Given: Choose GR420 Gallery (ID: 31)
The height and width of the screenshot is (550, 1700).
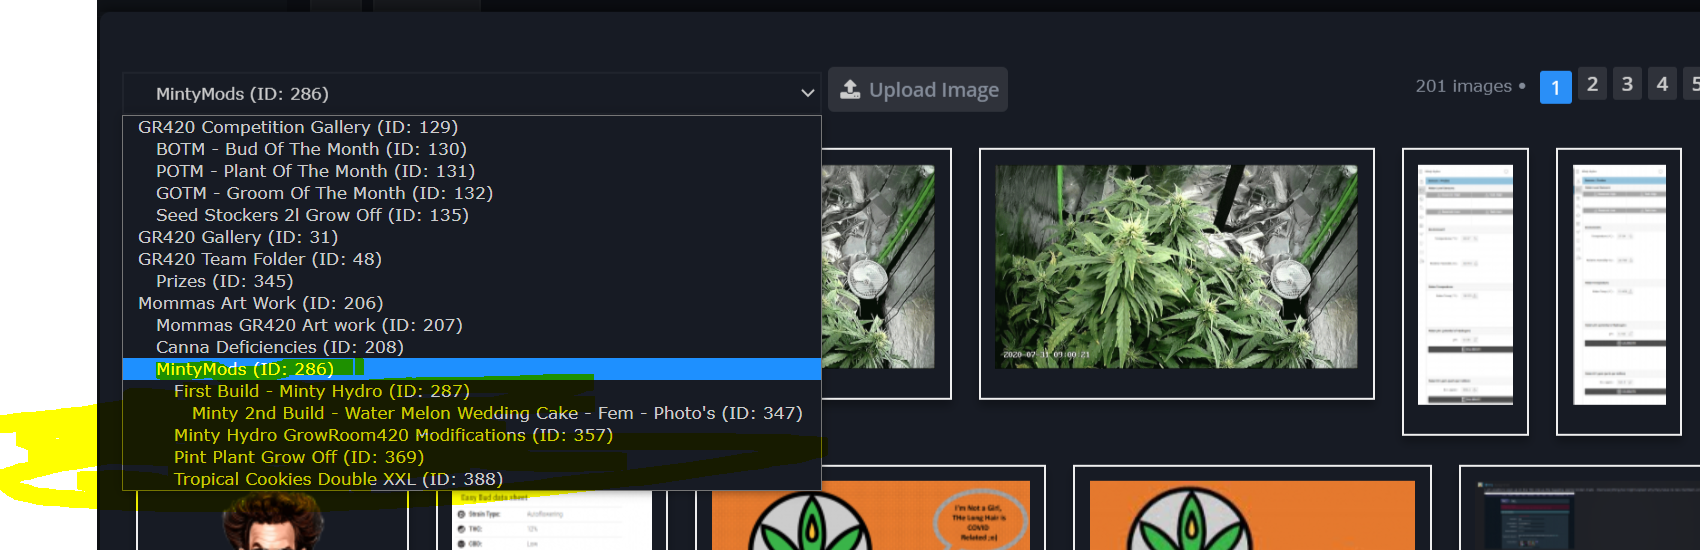Looking at the screenshot, I should click(238, 237).
